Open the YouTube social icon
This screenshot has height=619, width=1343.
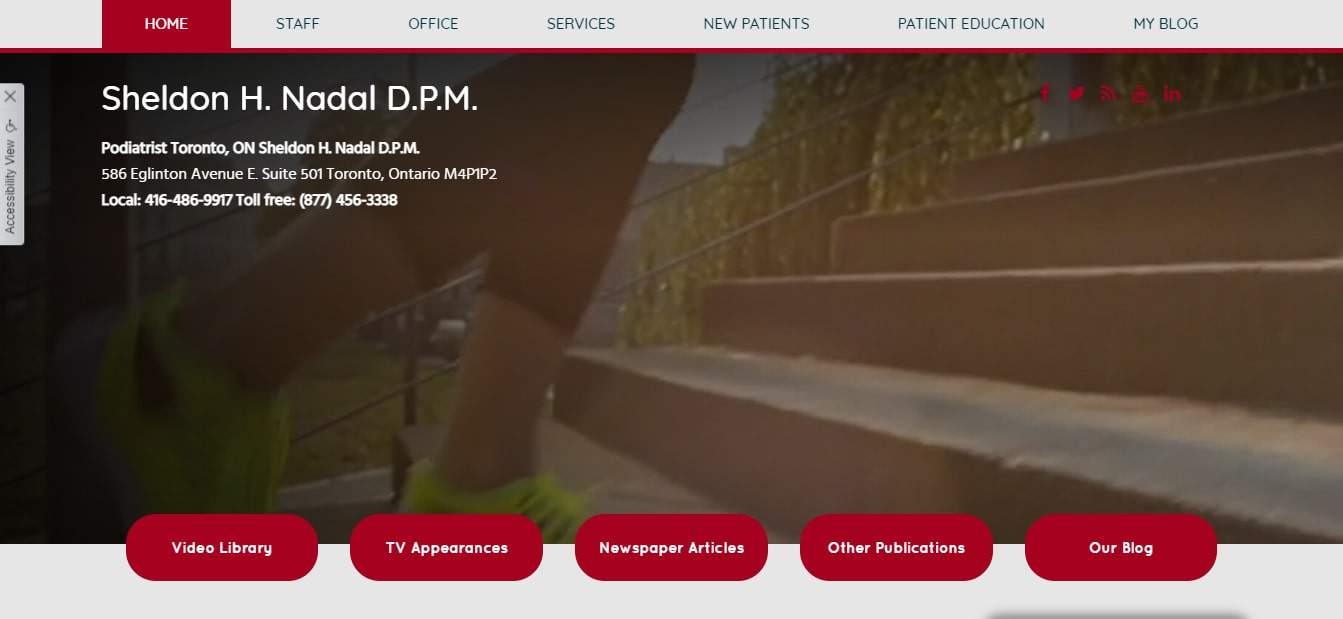(1140, 94)
